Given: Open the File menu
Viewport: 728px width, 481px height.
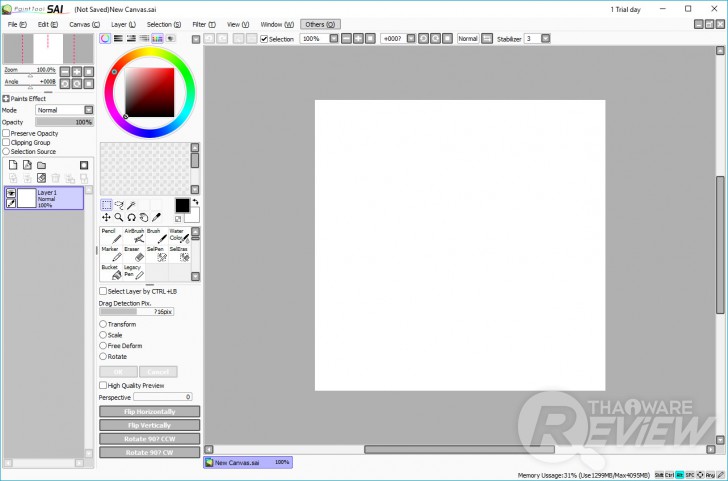Looking at the screenshot, I should [17, 24].
